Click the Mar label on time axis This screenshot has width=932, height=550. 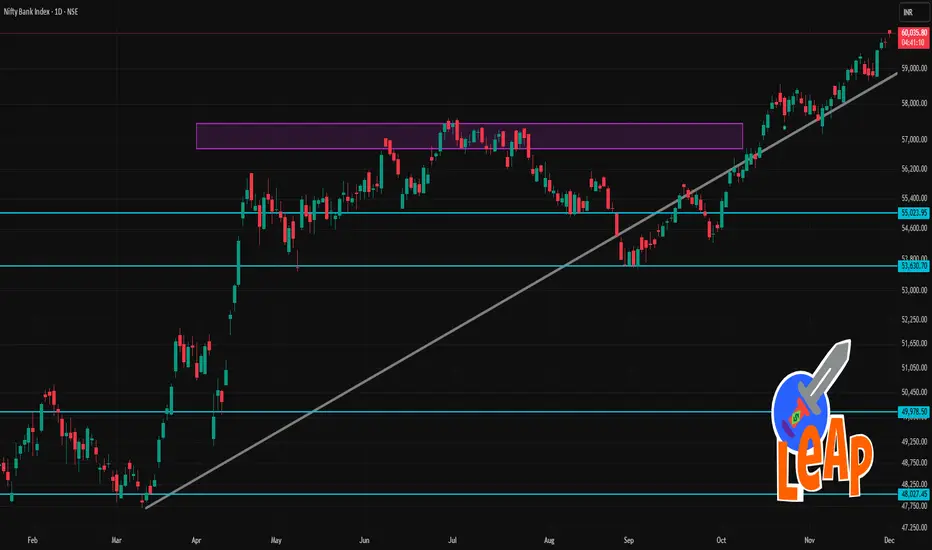pos(116,540)
